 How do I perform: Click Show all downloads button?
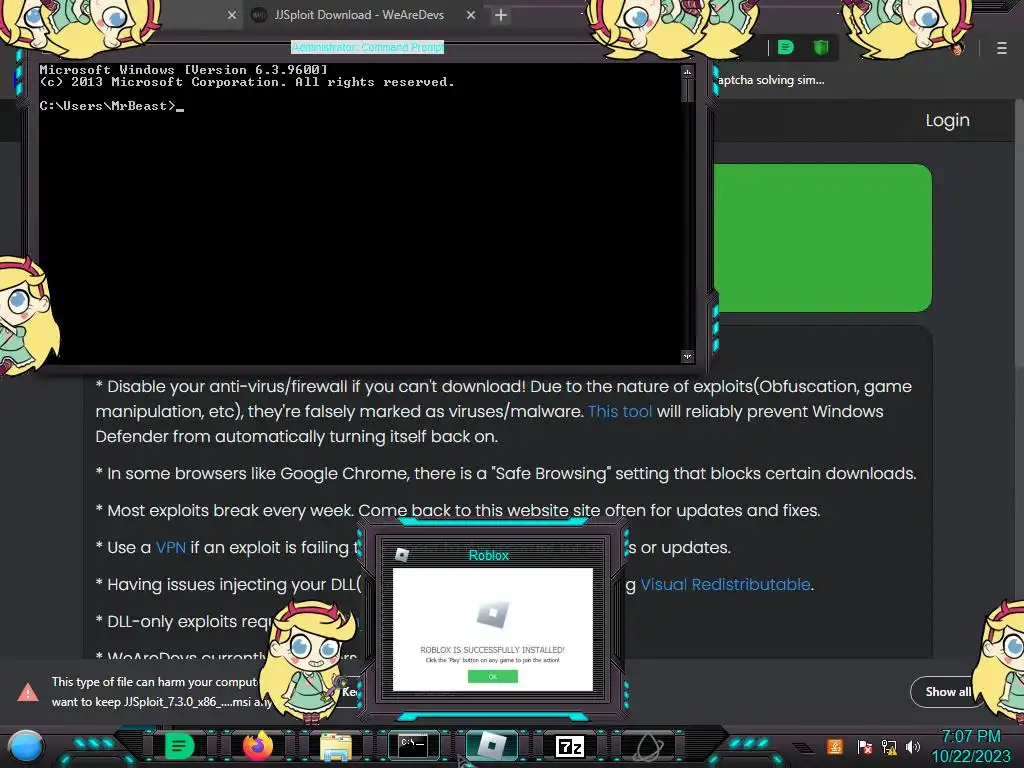tap(948, 692)
